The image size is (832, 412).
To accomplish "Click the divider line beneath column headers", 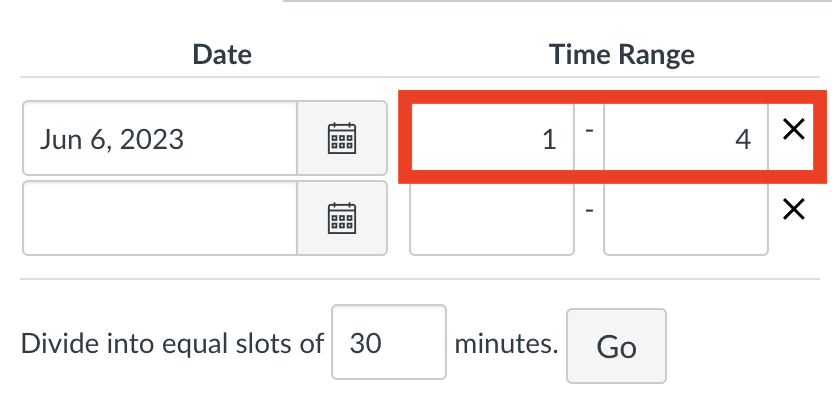I will (420, 77).
